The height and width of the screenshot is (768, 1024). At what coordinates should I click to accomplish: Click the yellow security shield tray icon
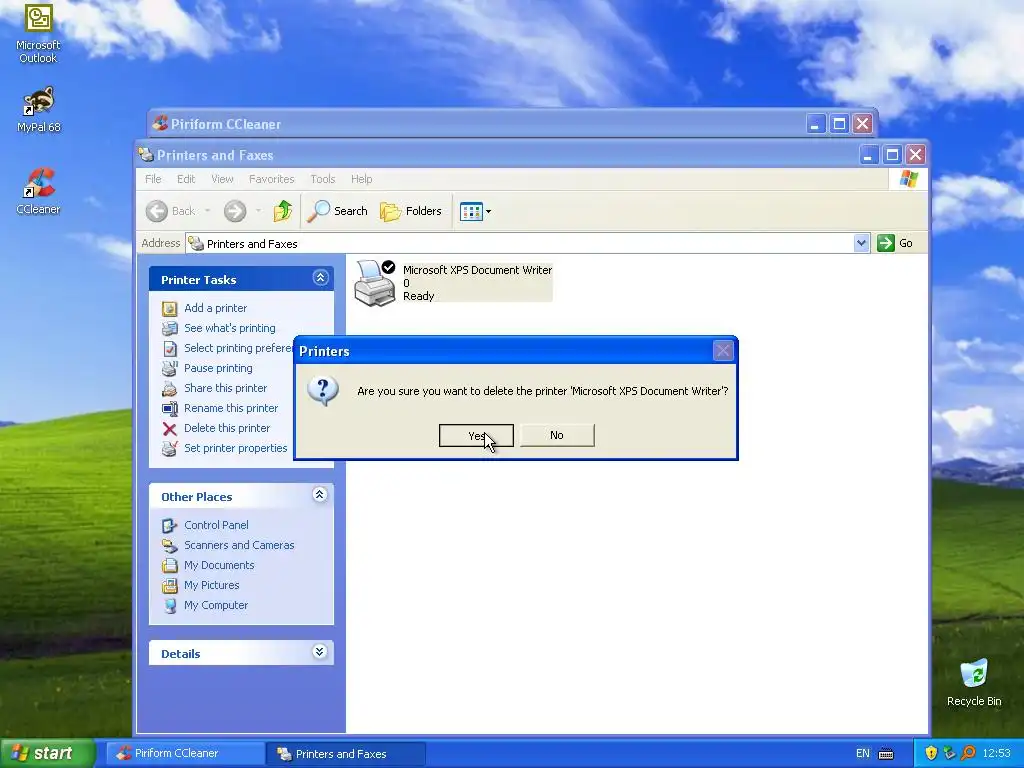pos(931,753)
